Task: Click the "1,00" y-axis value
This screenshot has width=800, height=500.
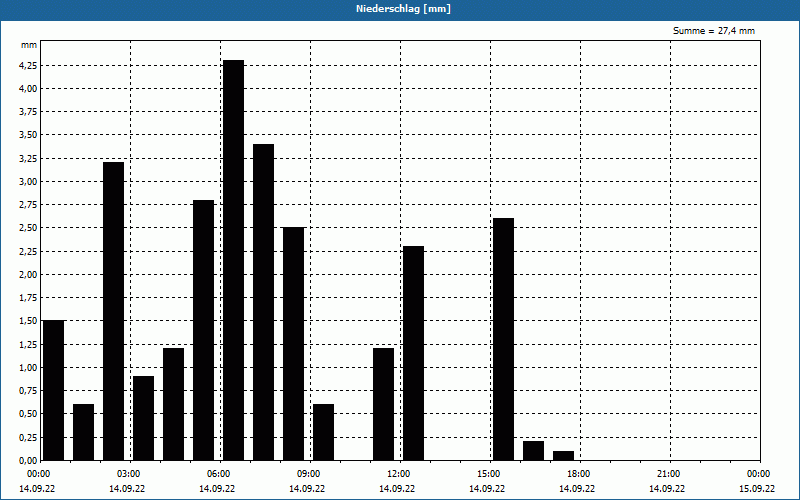Action: (x=28, y=367)
